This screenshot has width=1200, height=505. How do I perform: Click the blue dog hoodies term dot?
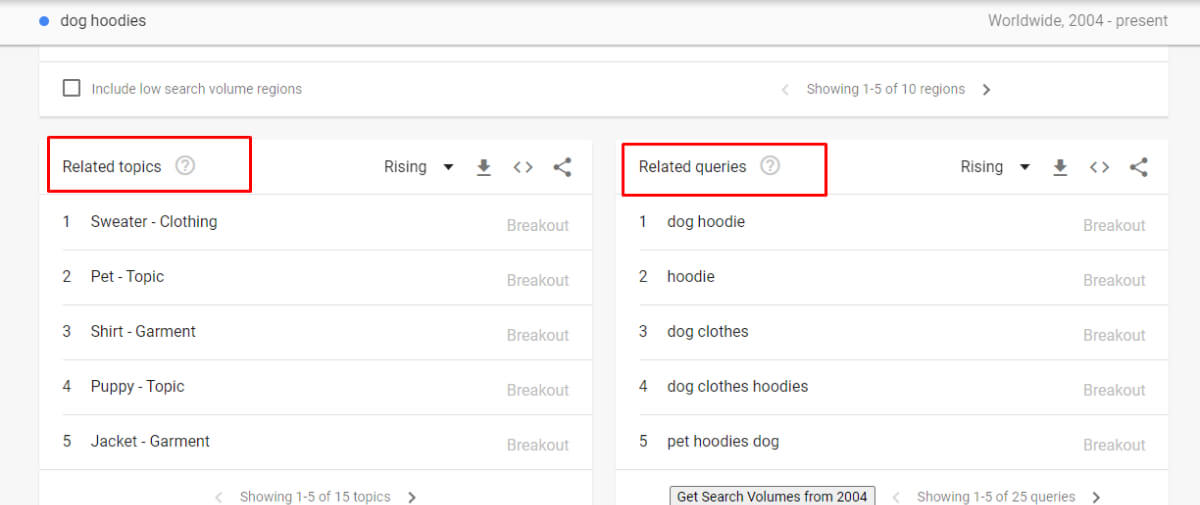[x=44, y=21]
